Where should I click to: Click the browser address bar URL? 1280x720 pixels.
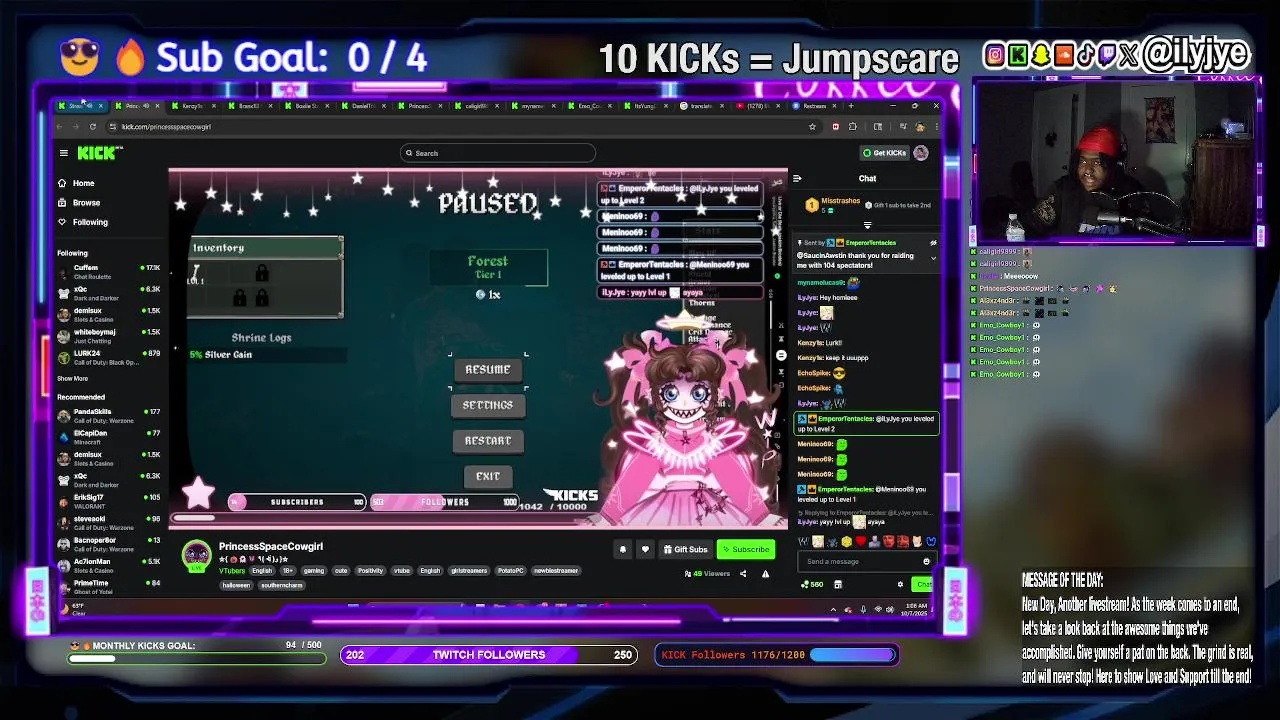(x=166, y=126)
